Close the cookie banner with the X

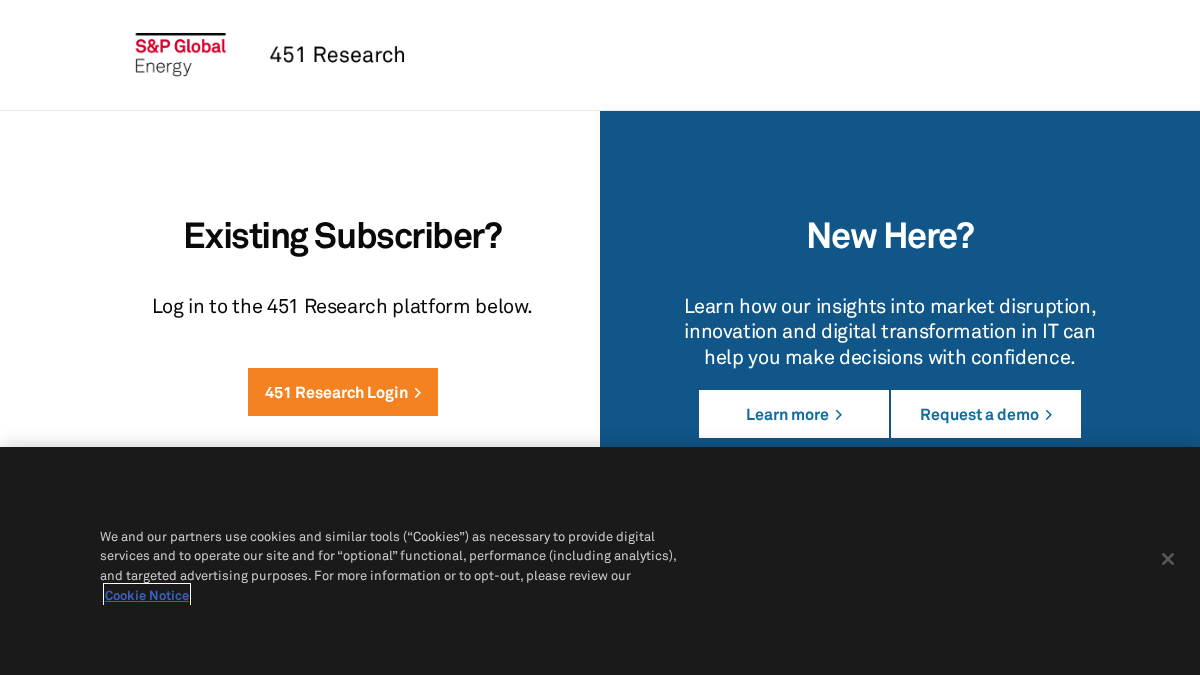tap(1167, 559)
